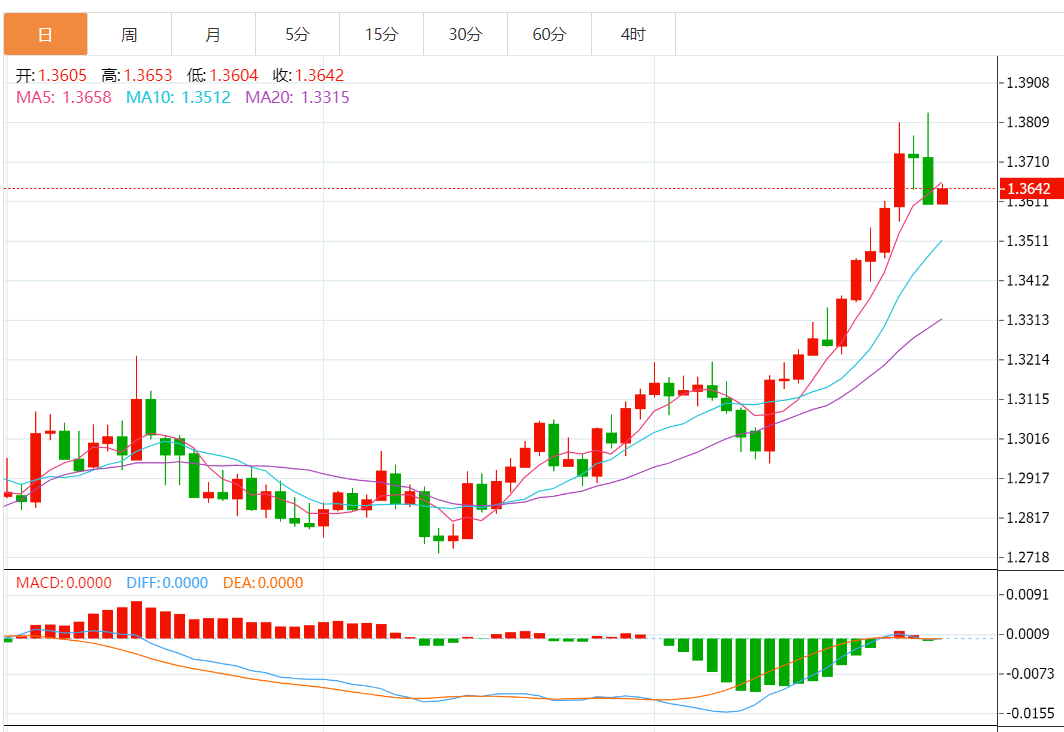The image size is (1064, 732).
Task: Click the 1.3214 price axis label
Action: coord(1027,360)
